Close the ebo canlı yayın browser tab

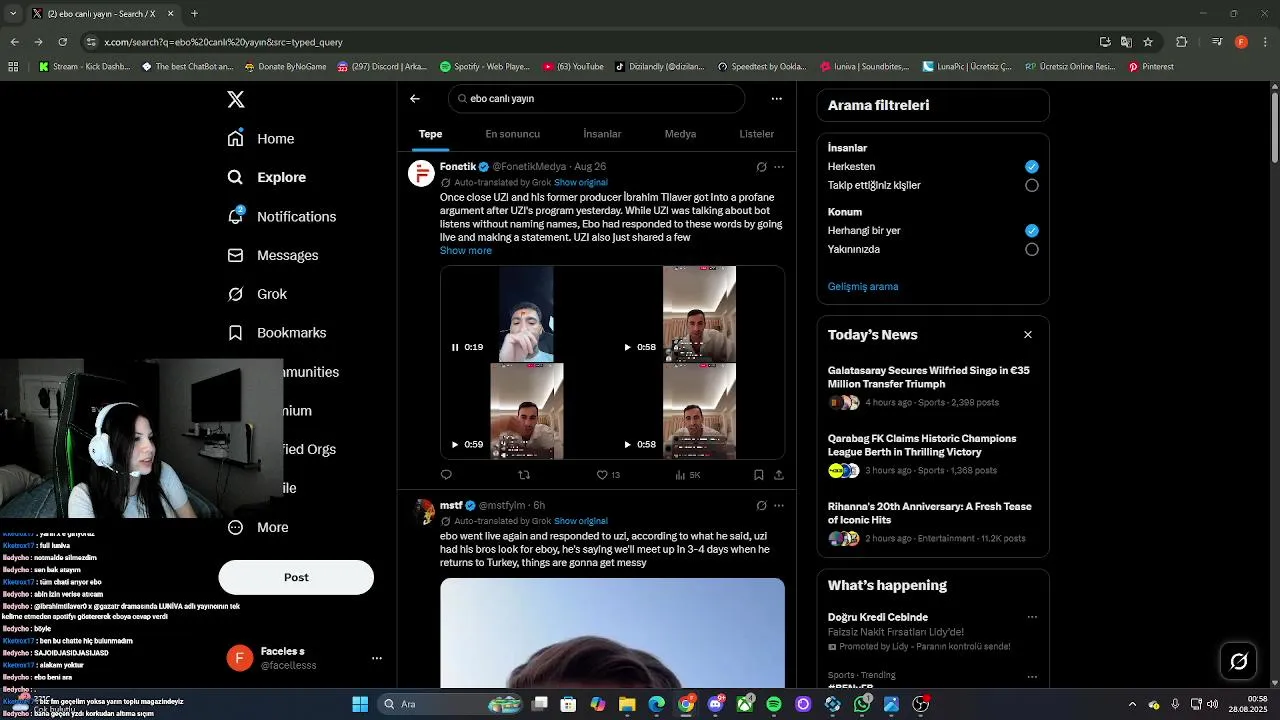click(x=170, y=14)
